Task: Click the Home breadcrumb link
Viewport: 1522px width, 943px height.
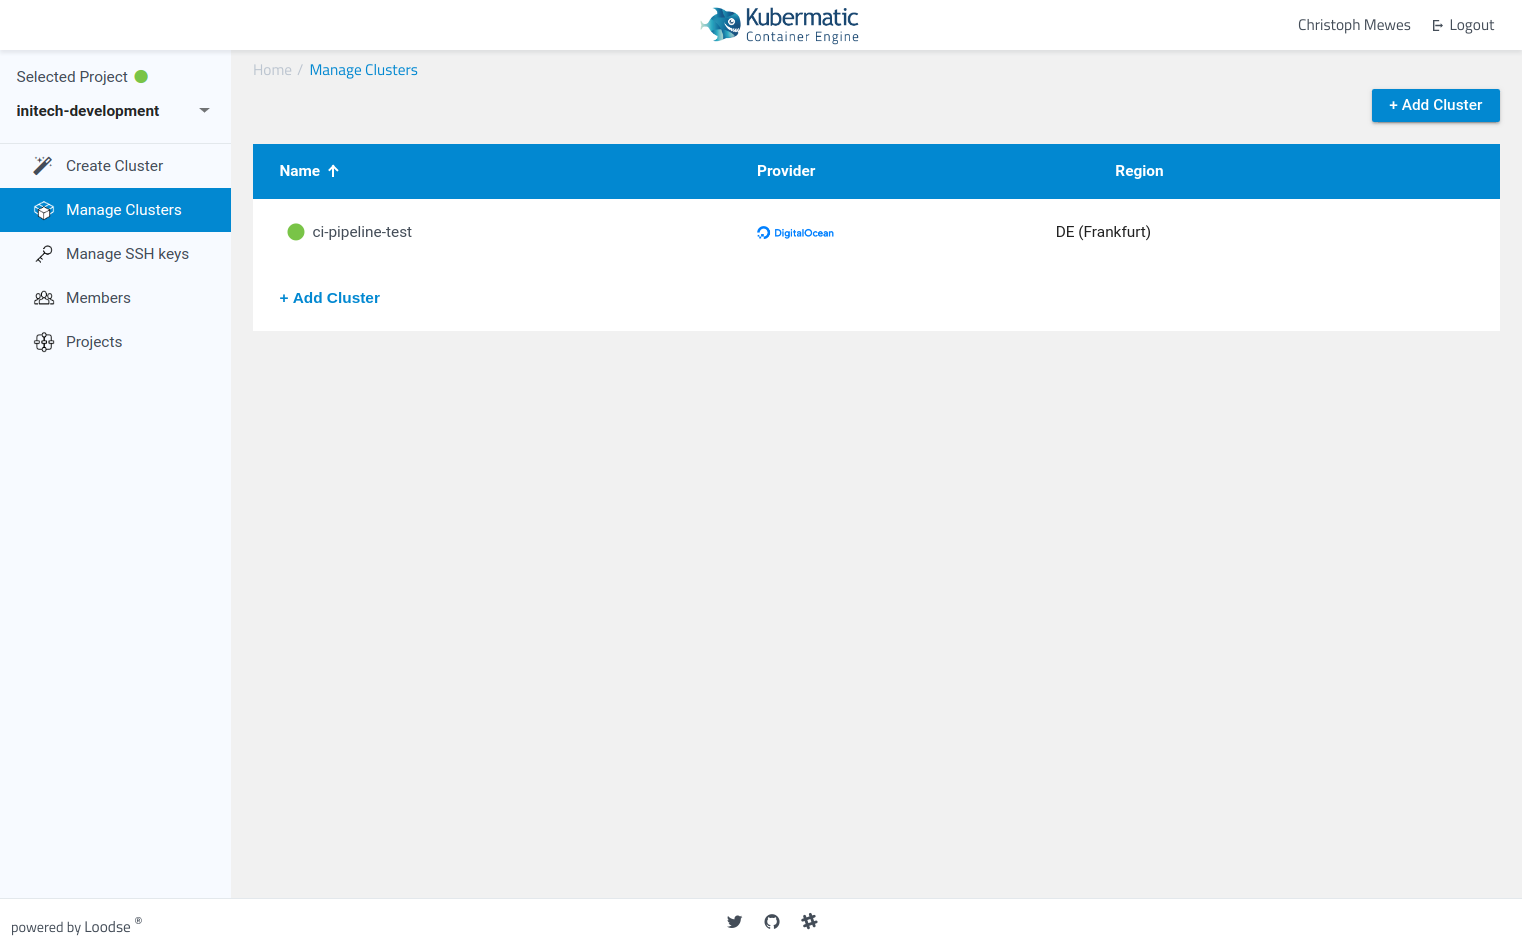Action: 272,70
